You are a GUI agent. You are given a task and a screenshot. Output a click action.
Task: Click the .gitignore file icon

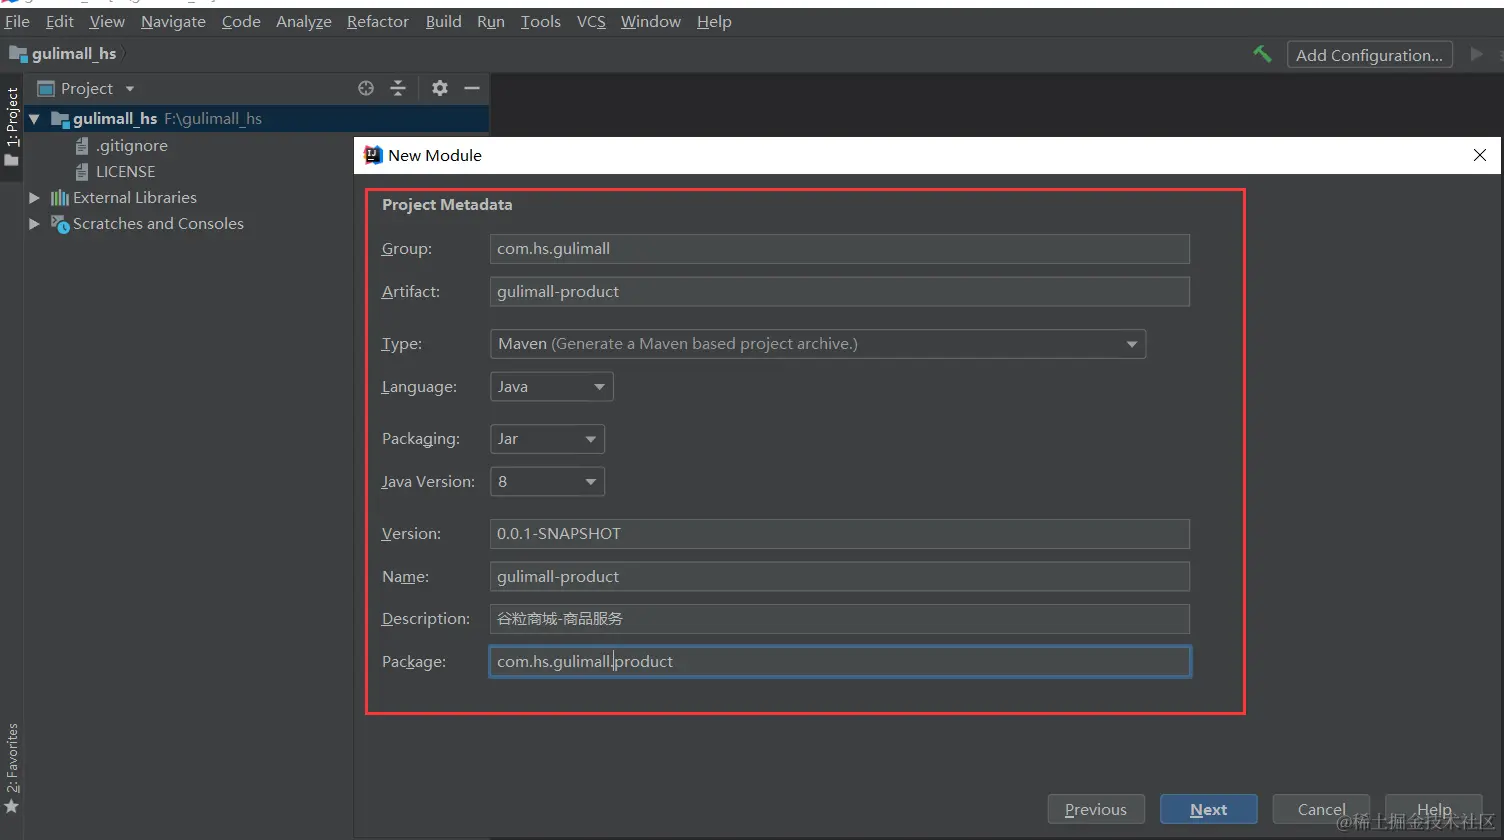[82, 146]
